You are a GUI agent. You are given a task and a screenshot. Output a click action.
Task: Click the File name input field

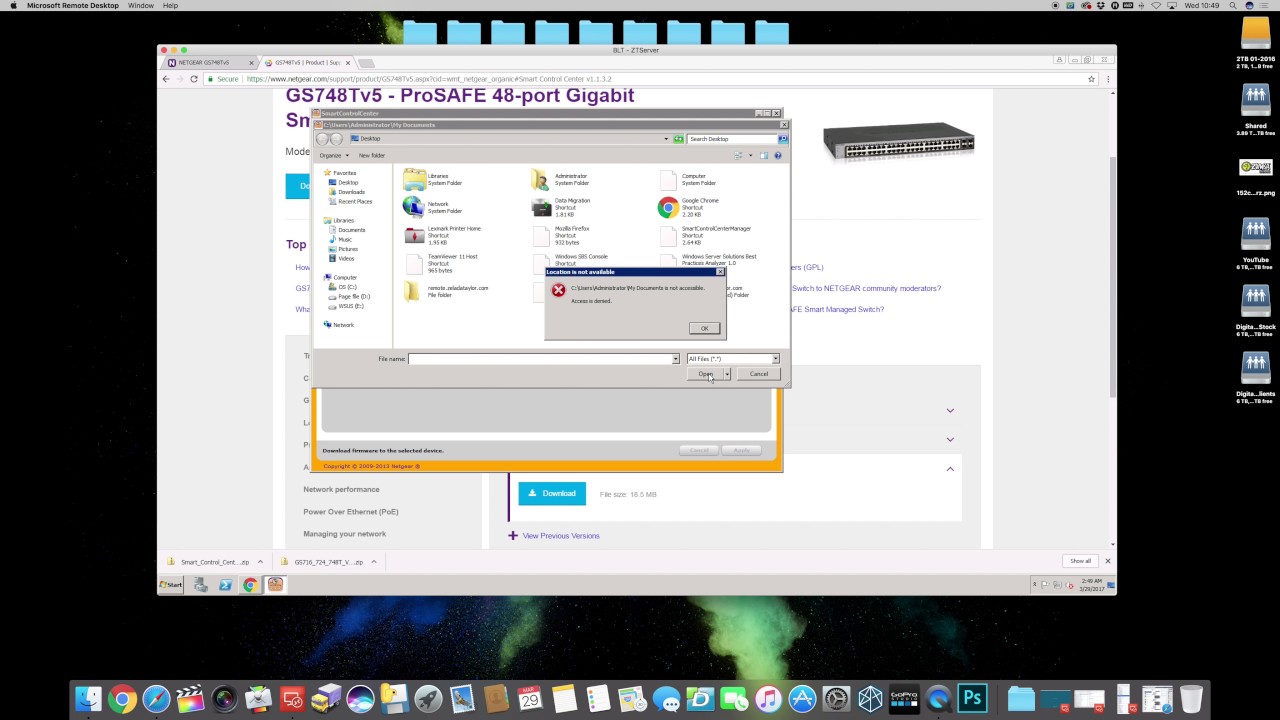pyautogui.click(x=539, y=359)
